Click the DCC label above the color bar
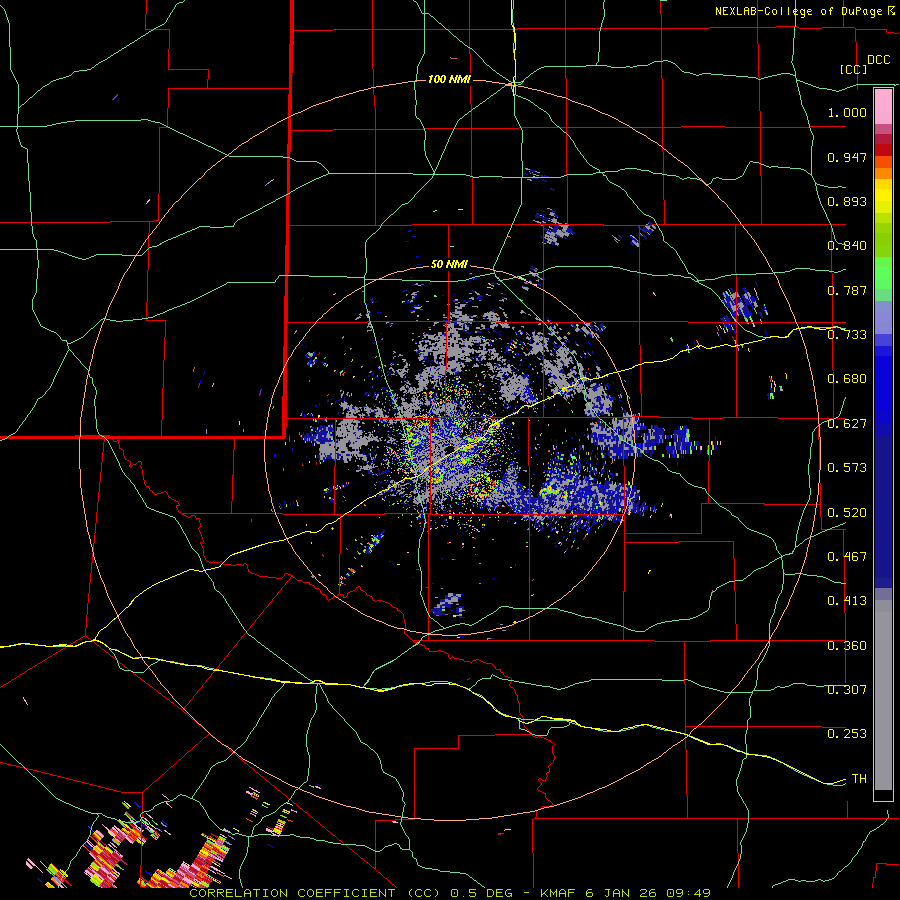The height and width of the screenshot is (900, 900). click(878, 59)
